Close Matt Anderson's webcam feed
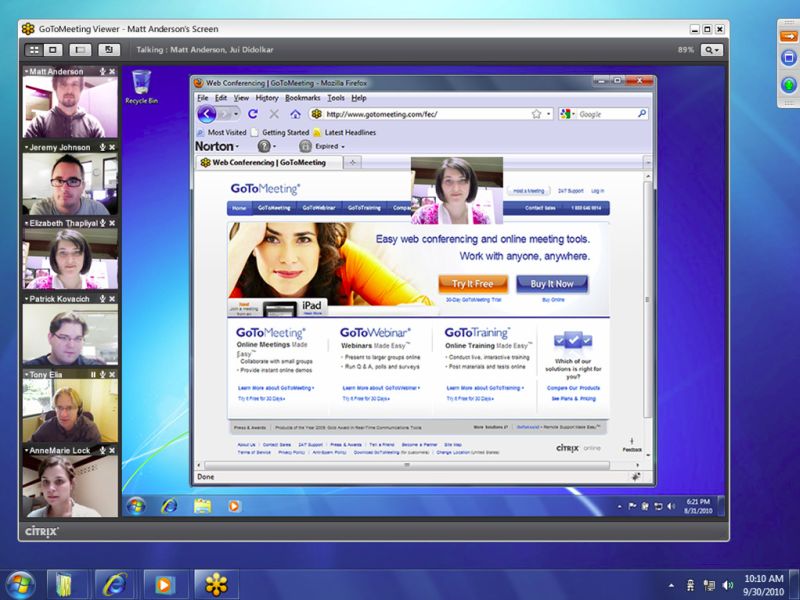Viewport: 800px width, 600px height. click(112, 71)
